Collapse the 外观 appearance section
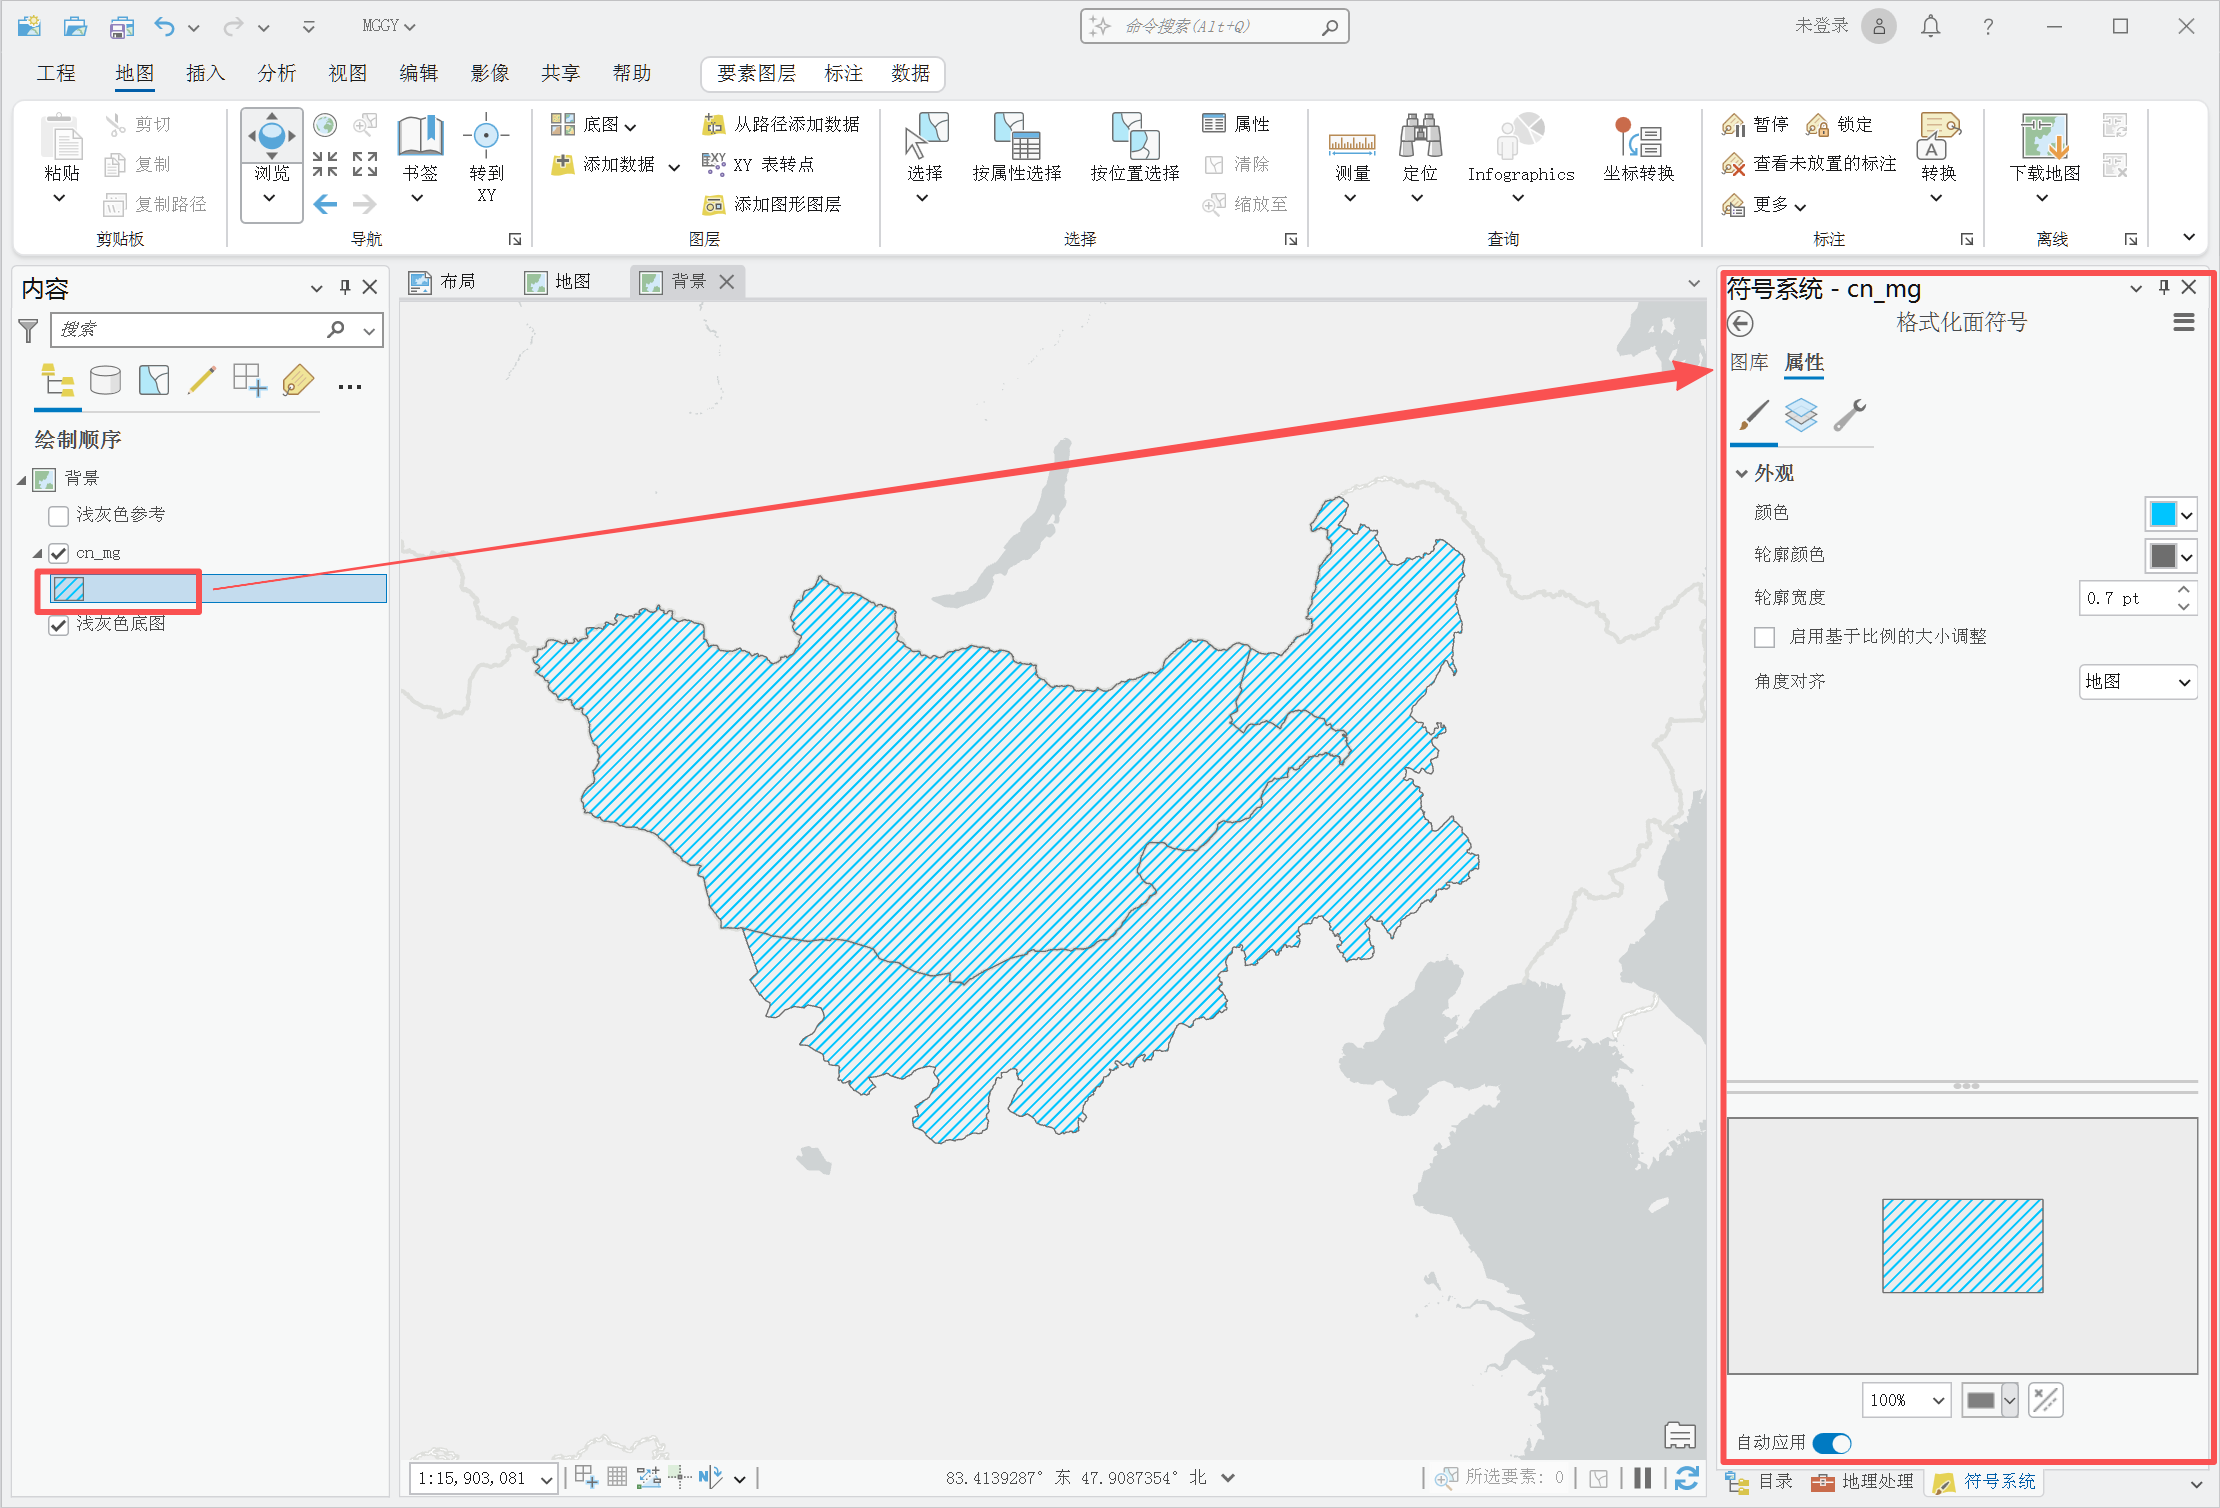The width and height of the screenshot is (2220, 1508). tap(1742, 474)
